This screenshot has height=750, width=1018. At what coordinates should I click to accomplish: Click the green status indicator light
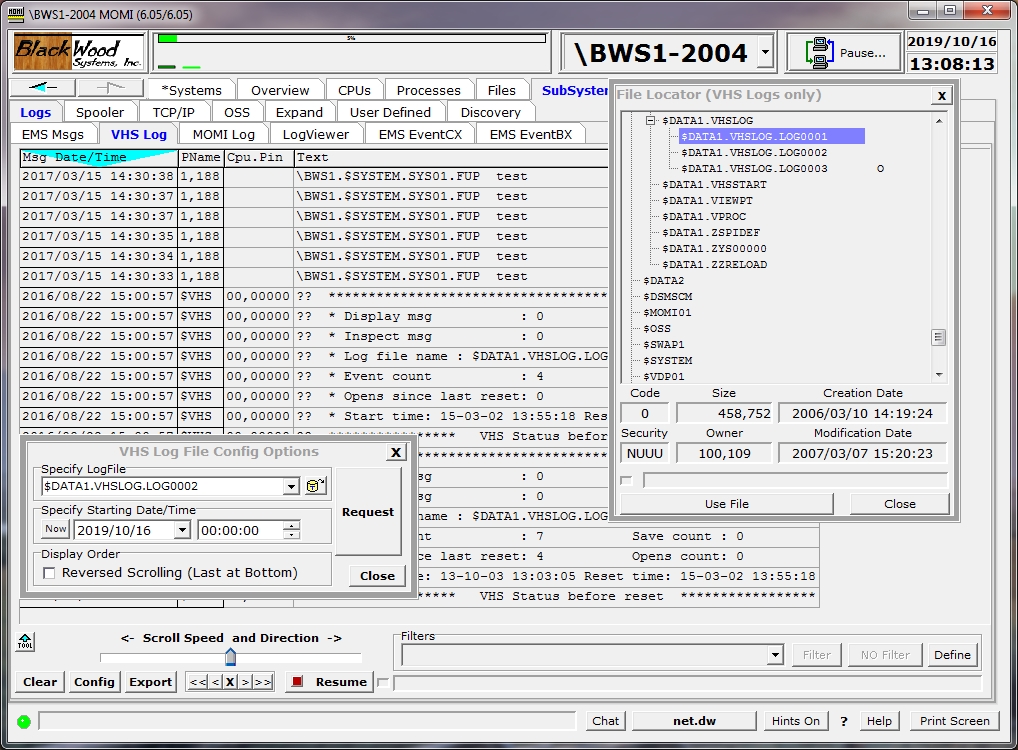(24, 721)
